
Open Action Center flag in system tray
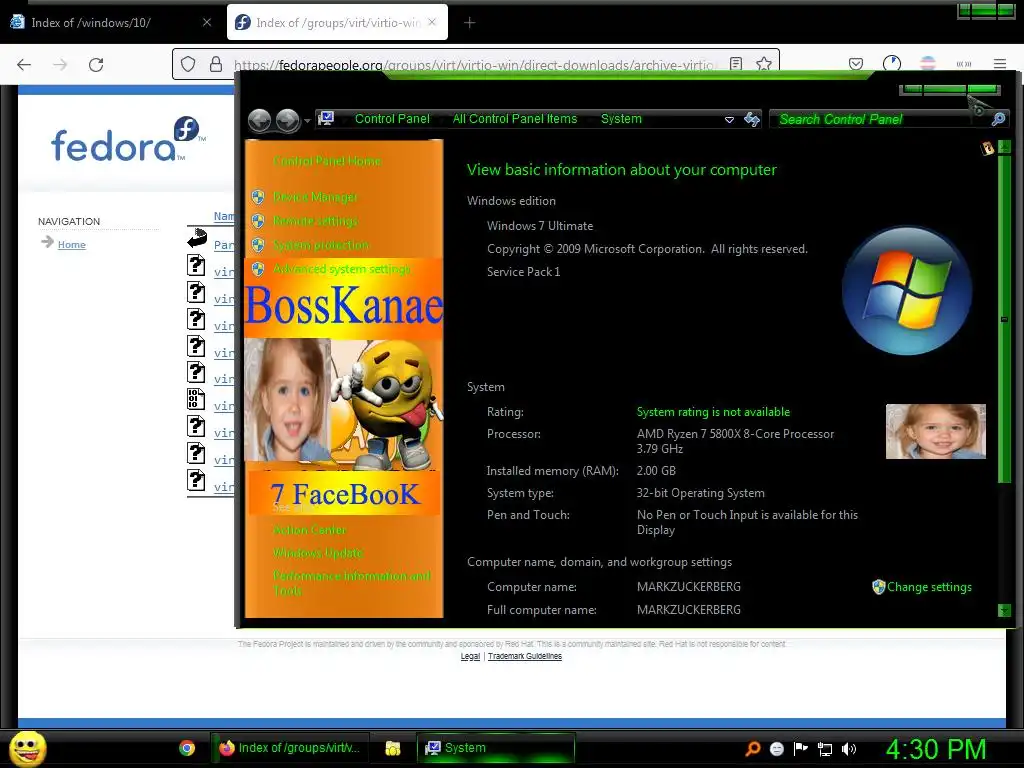801,748
